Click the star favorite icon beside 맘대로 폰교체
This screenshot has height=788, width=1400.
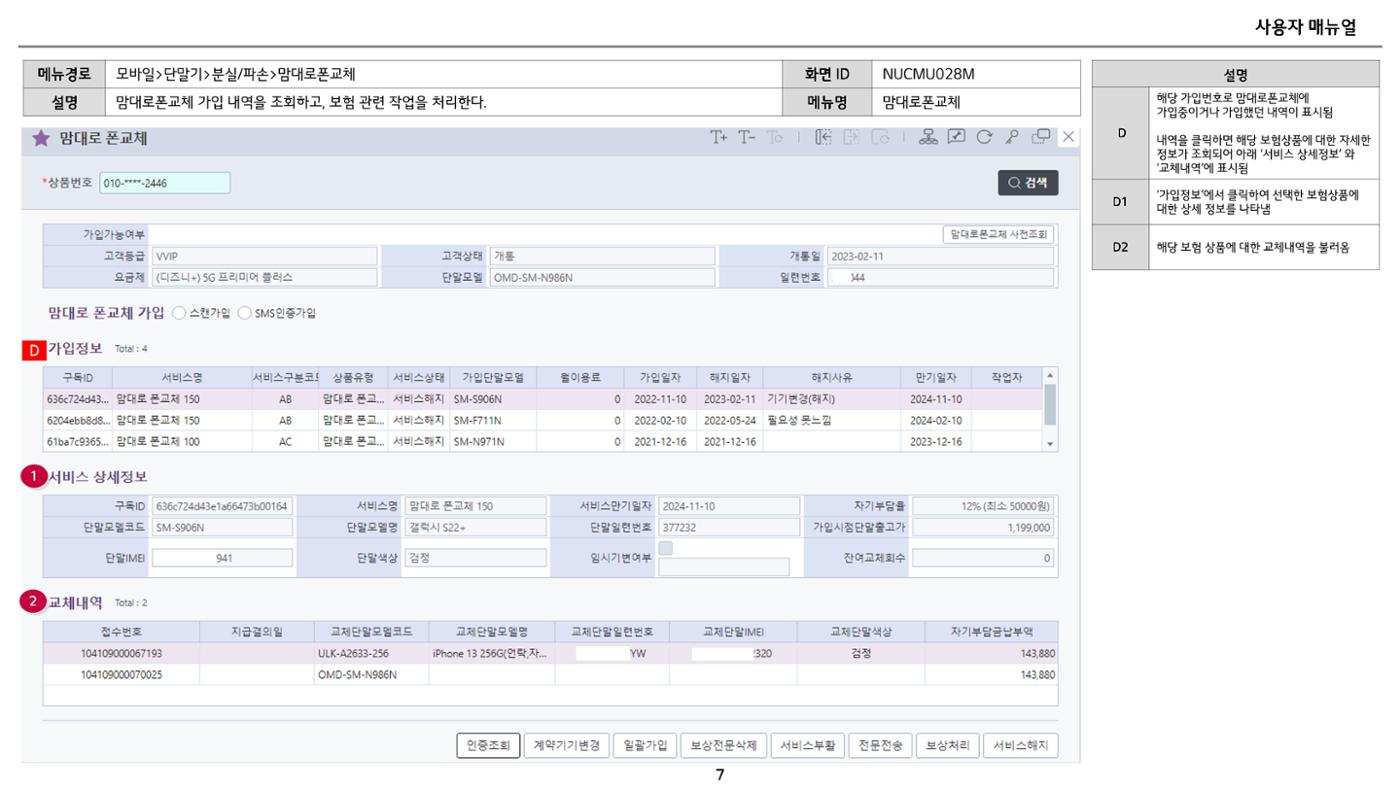coord(41,139)
